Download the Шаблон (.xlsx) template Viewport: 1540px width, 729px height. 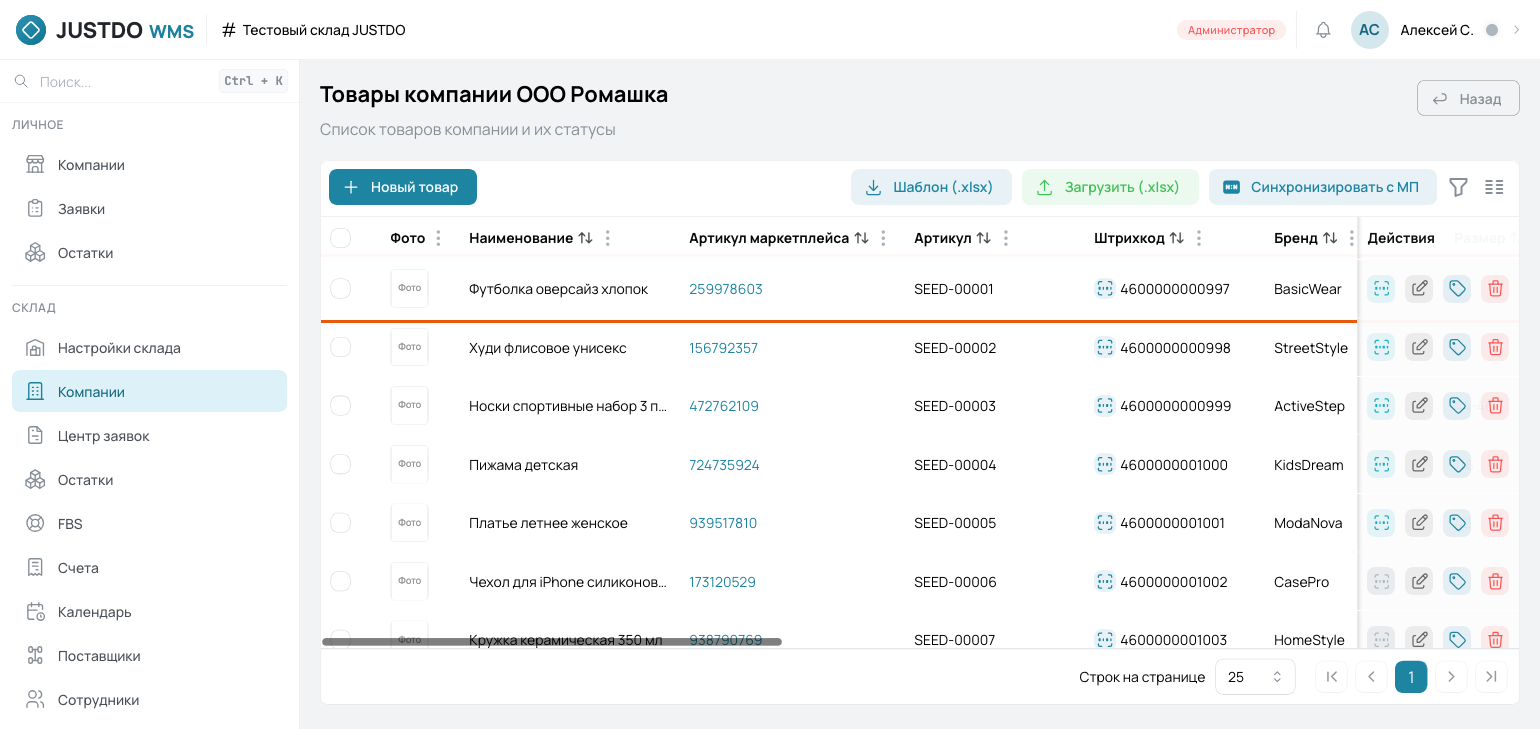coord(931,187)
